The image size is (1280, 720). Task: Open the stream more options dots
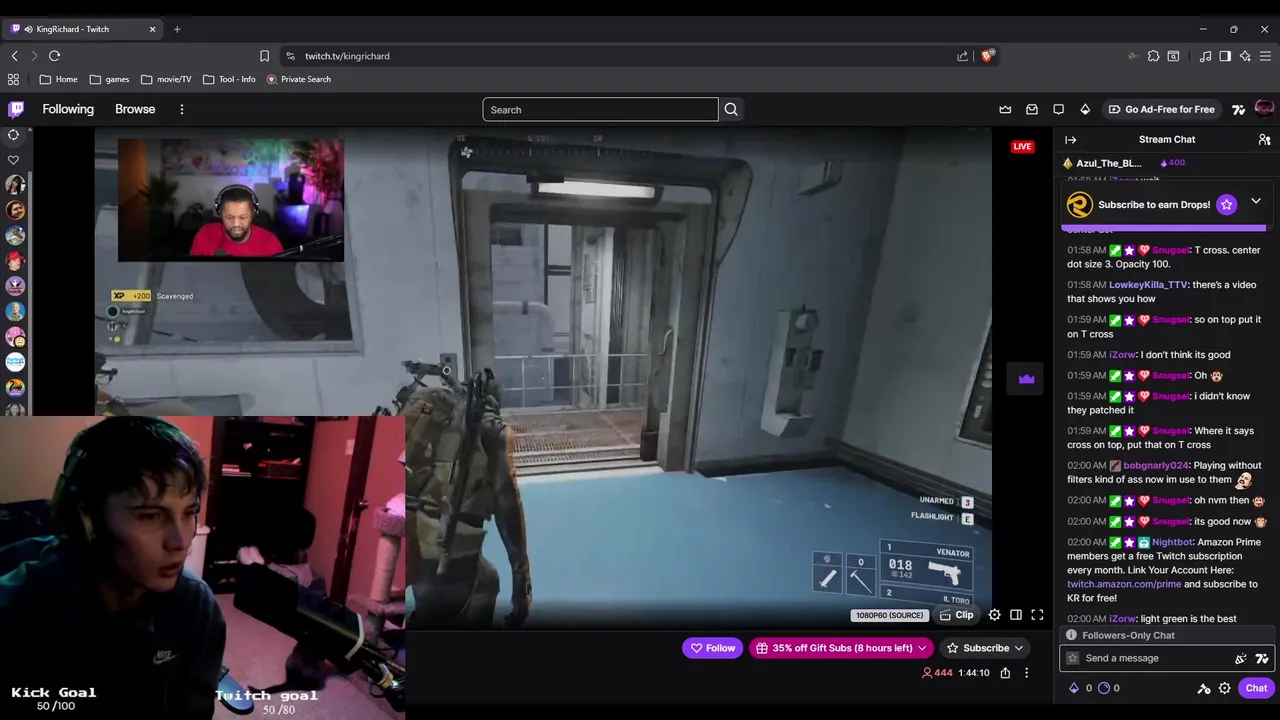(x=1026, y=673)
